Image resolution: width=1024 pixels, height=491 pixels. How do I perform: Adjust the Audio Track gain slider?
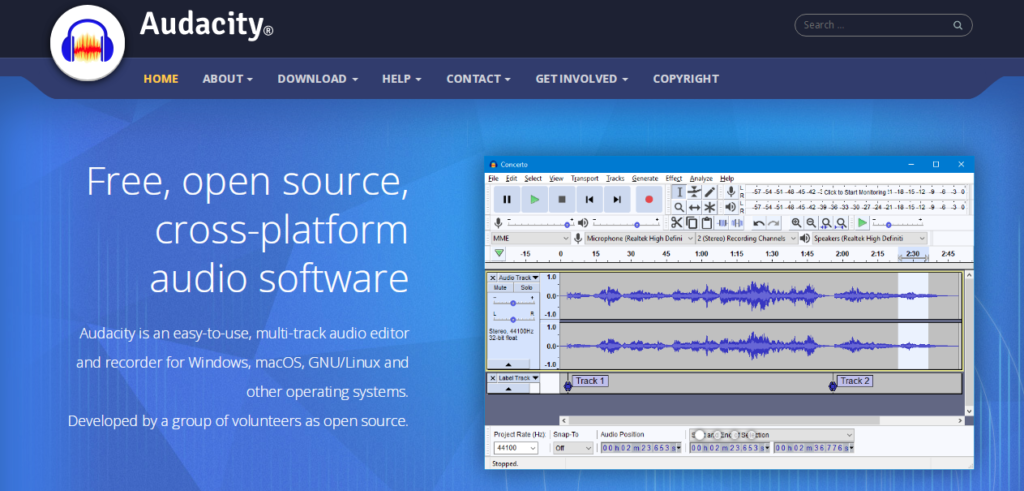[x=513, y=302]
